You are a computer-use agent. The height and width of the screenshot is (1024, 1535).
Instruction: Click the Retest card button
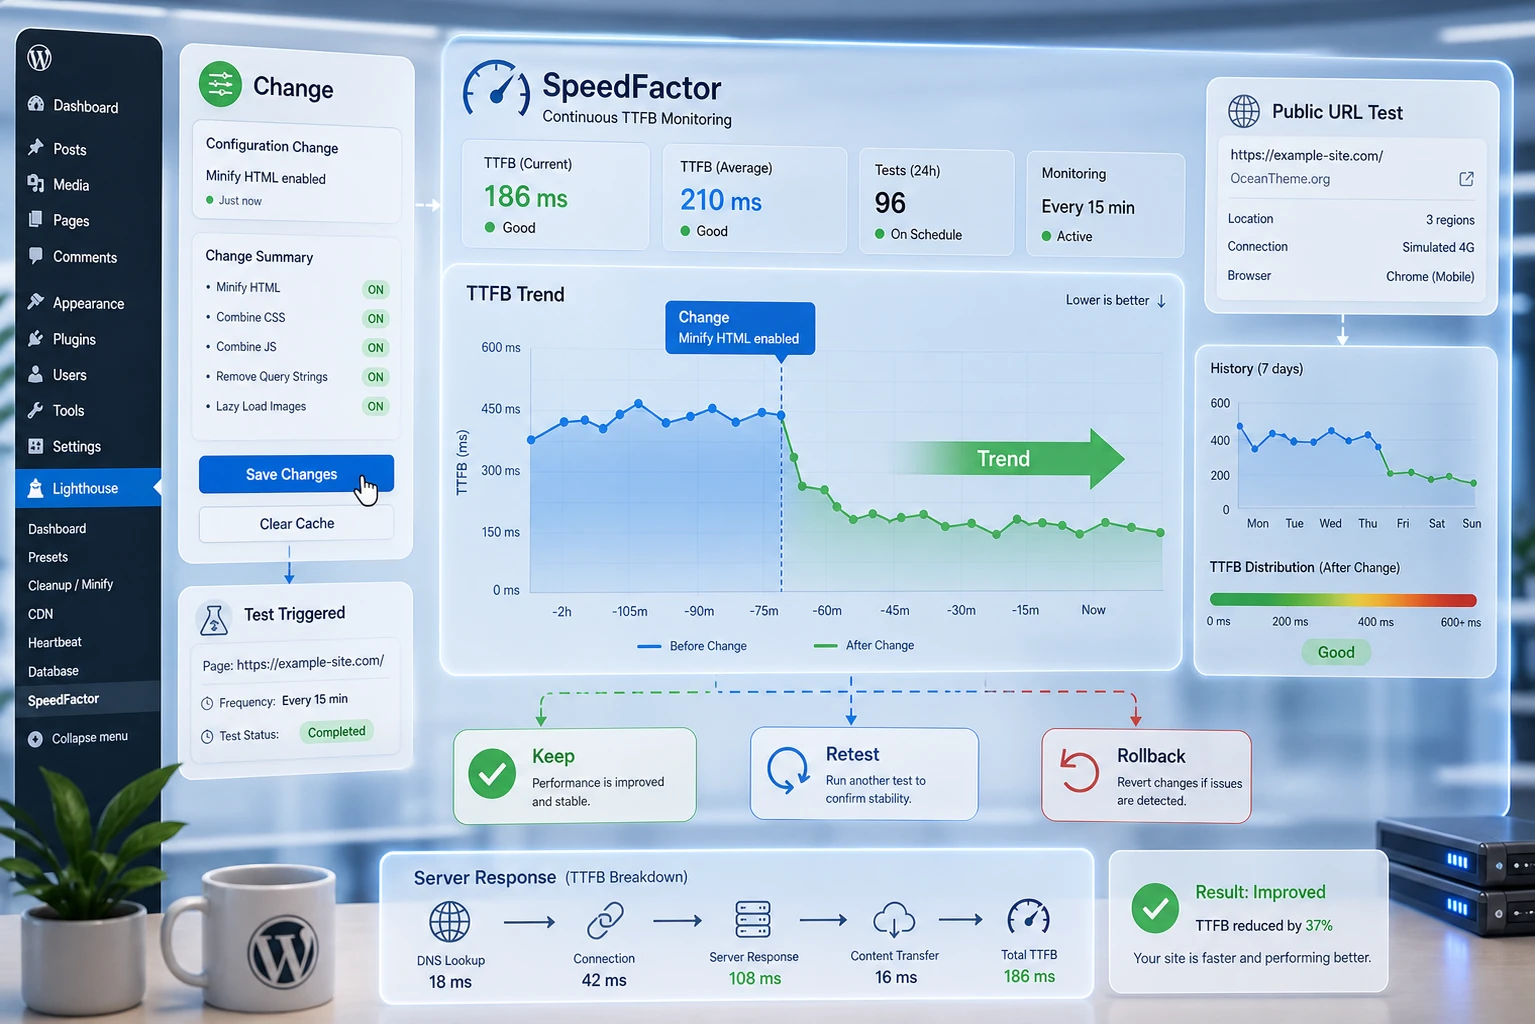click(864, 774)
